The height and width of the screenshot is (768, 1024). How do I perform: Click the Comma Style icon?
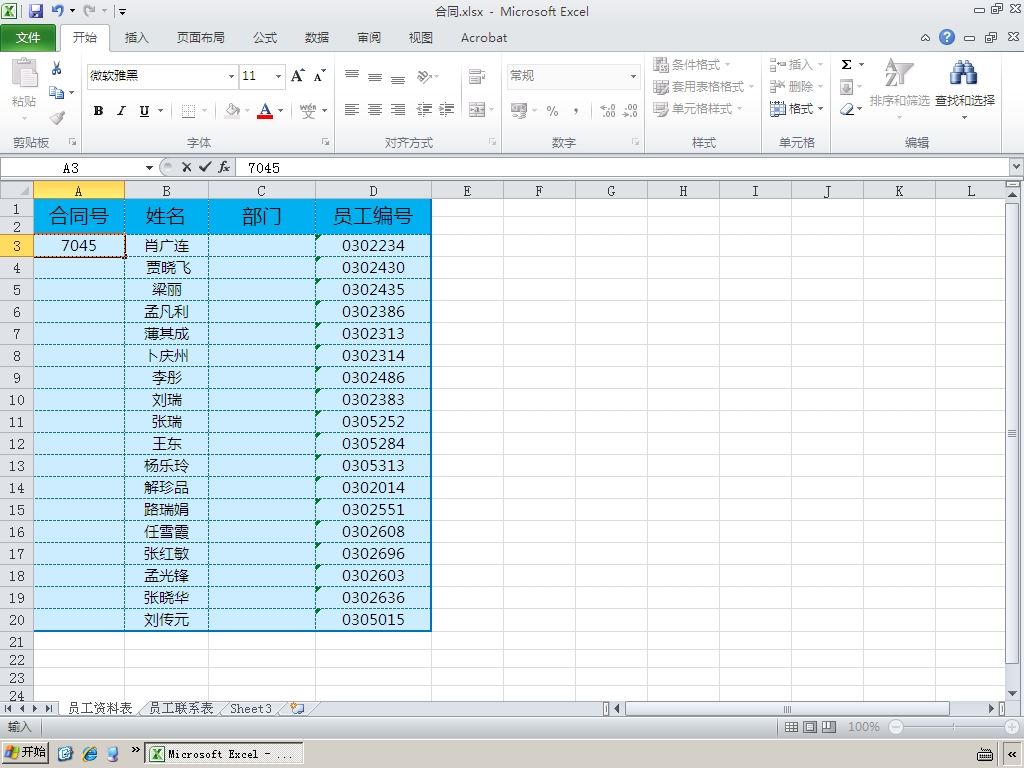pos(575,110)
